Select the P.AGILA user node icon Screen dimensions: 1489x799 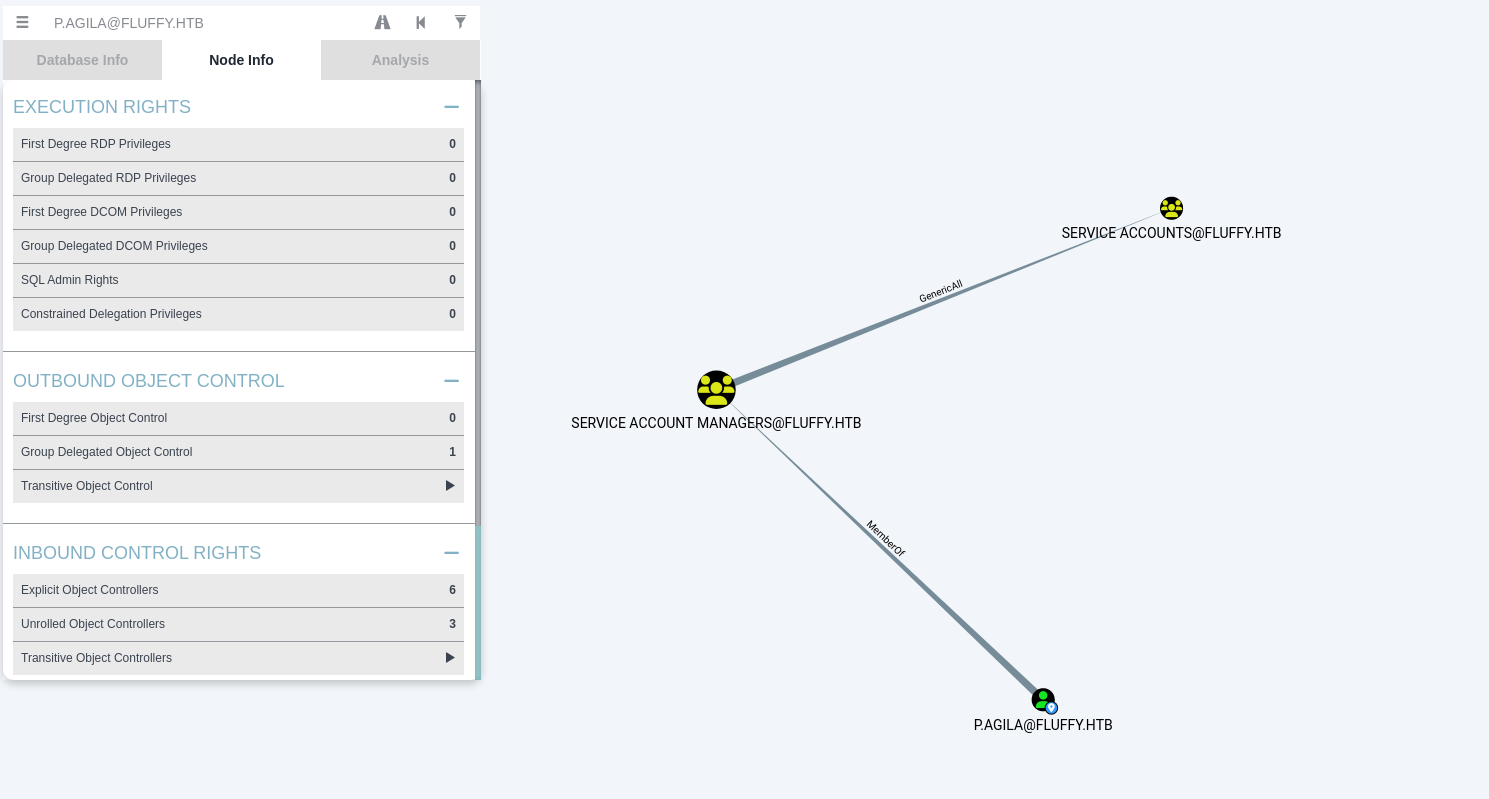pyautogui.click(x=1042, y=699)
